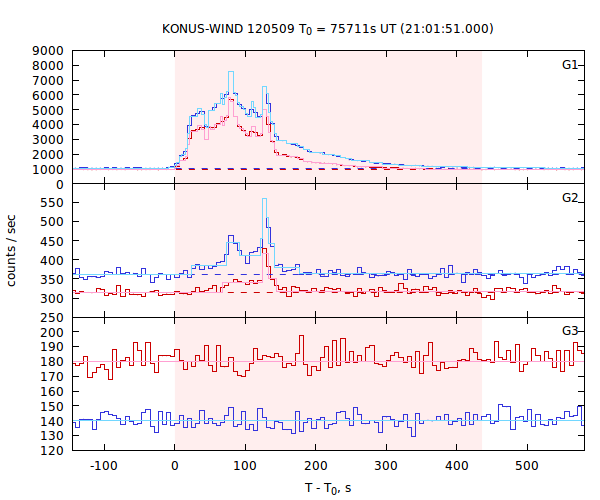Screen dimensions: 600x500
Task: Click the x-axis tick label 400
Action: (x=457, y=466)
